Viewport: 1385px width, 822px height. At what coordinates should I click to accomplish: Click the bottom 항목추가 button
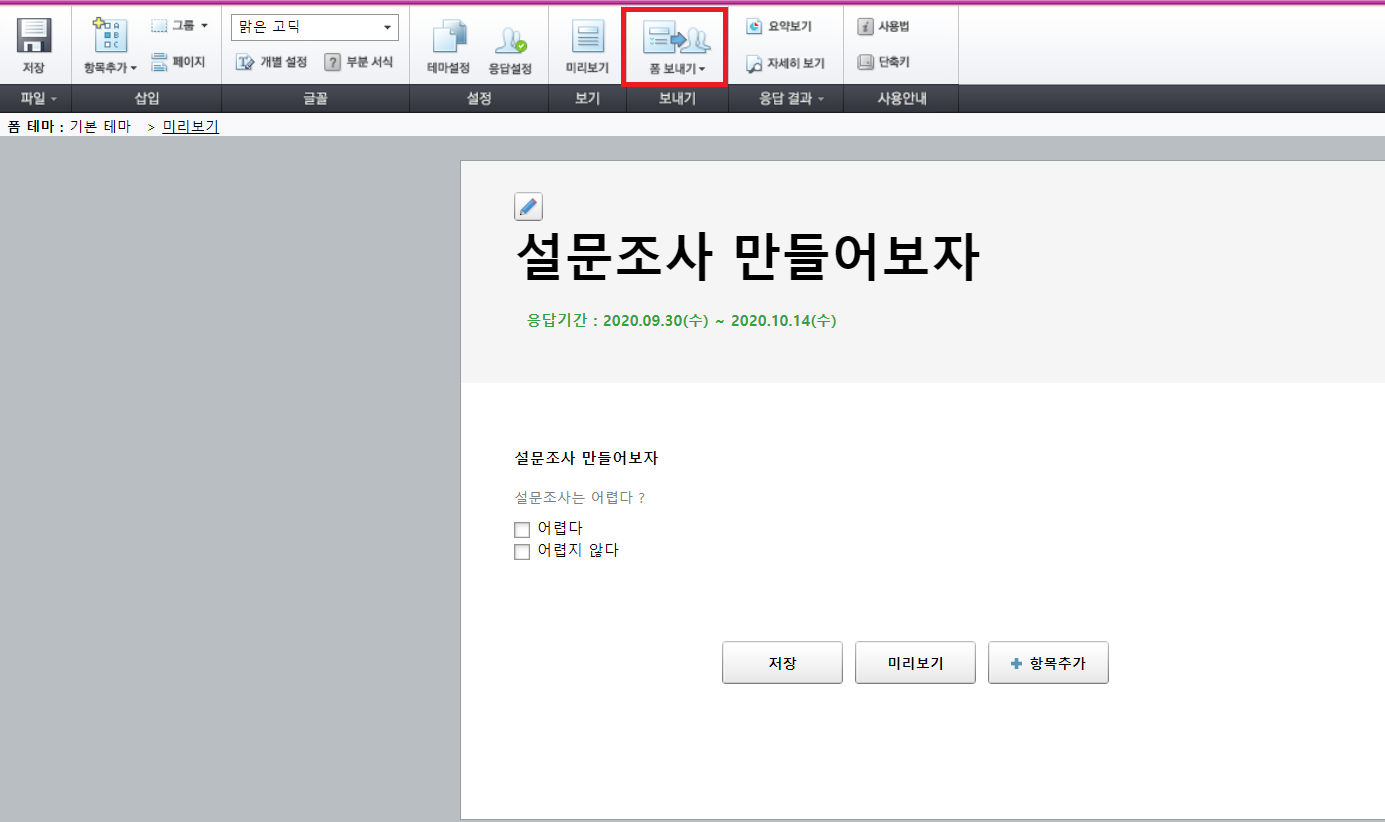point(1048,663)
